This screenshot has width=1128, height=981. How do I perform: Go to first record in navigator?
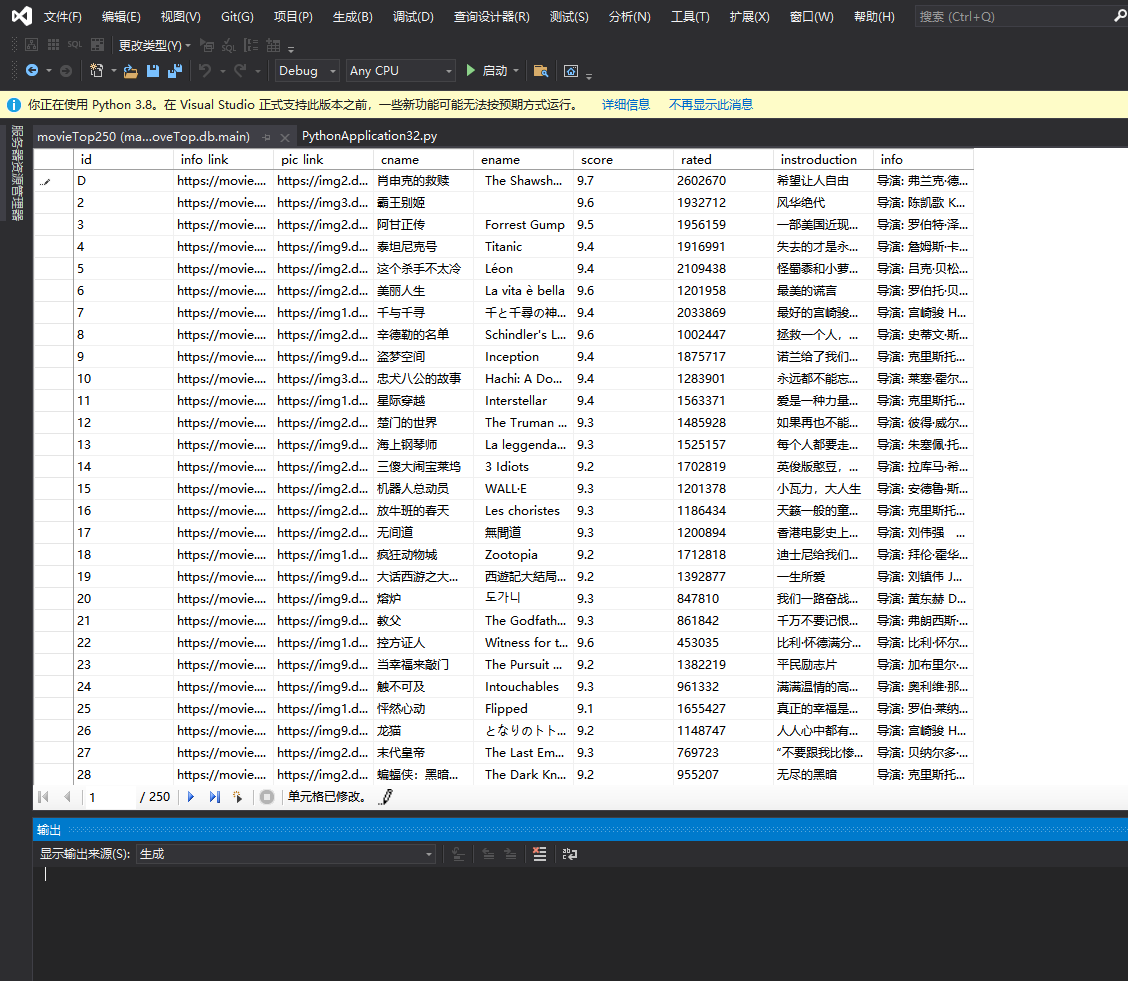pyautogui.click(x=43, y=796)
